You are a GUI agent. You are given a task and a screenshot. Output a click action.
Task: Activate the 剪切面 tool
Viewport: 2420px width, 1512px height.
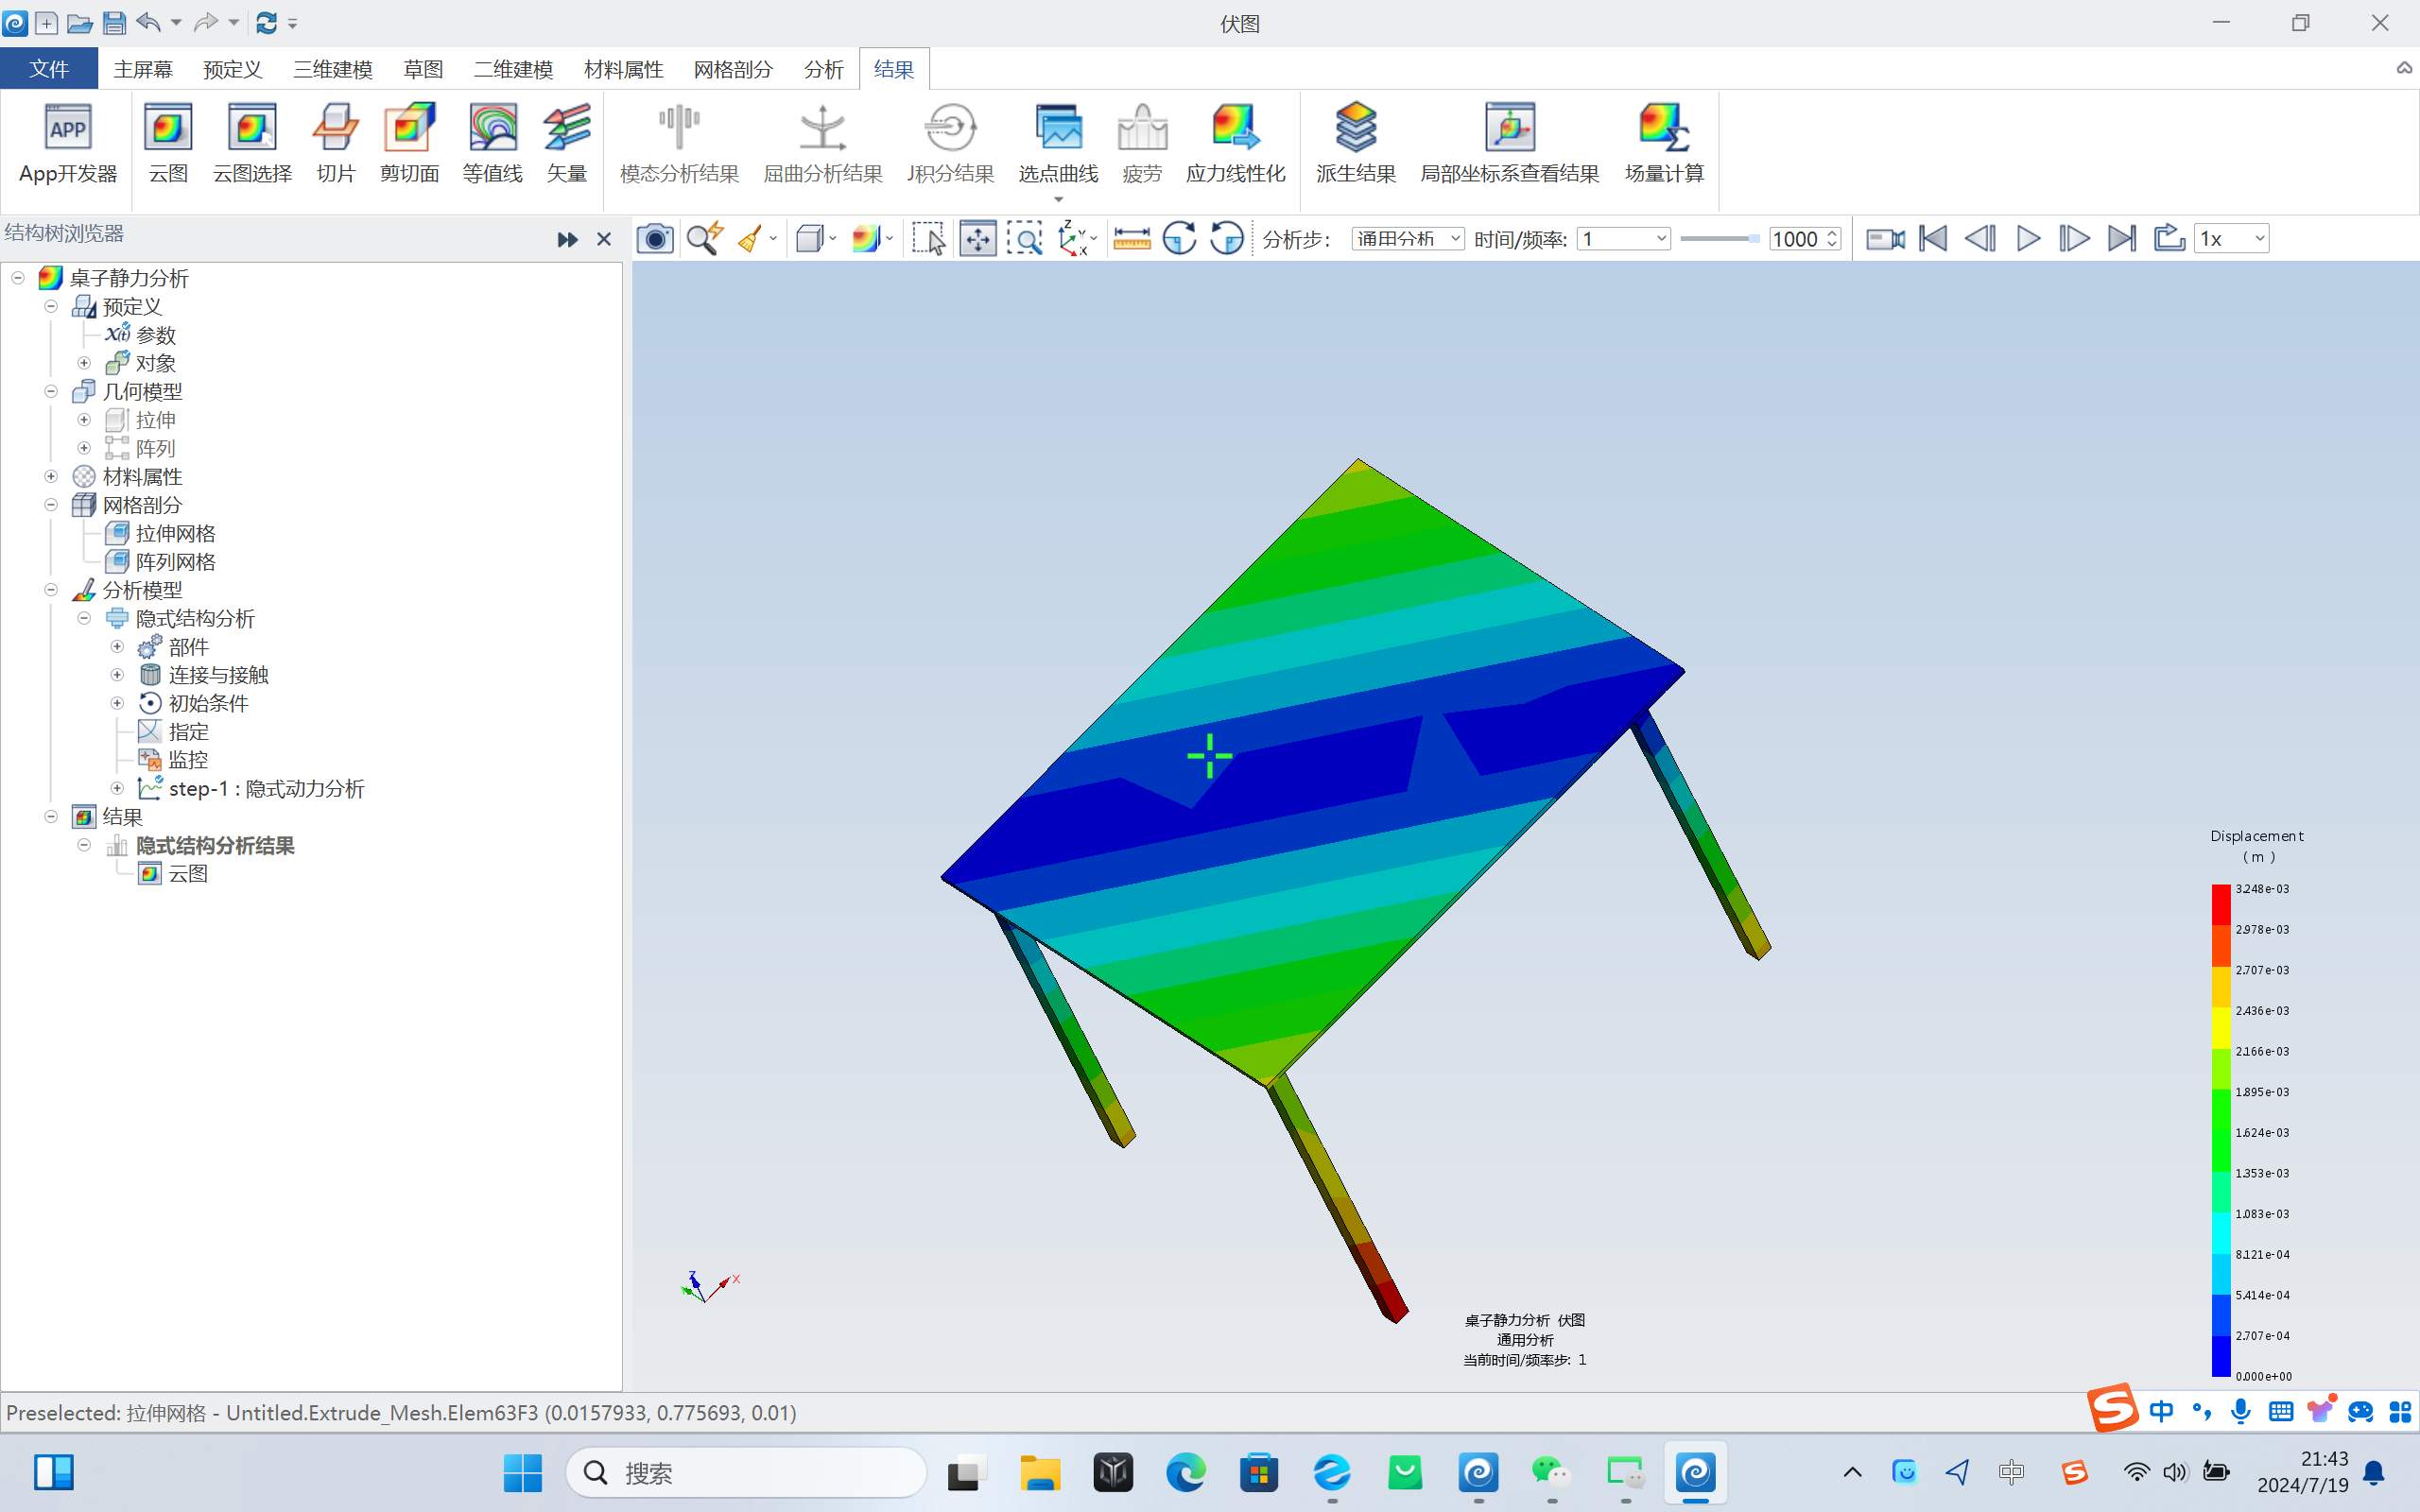pyautogui.click(x=409, y=144)
